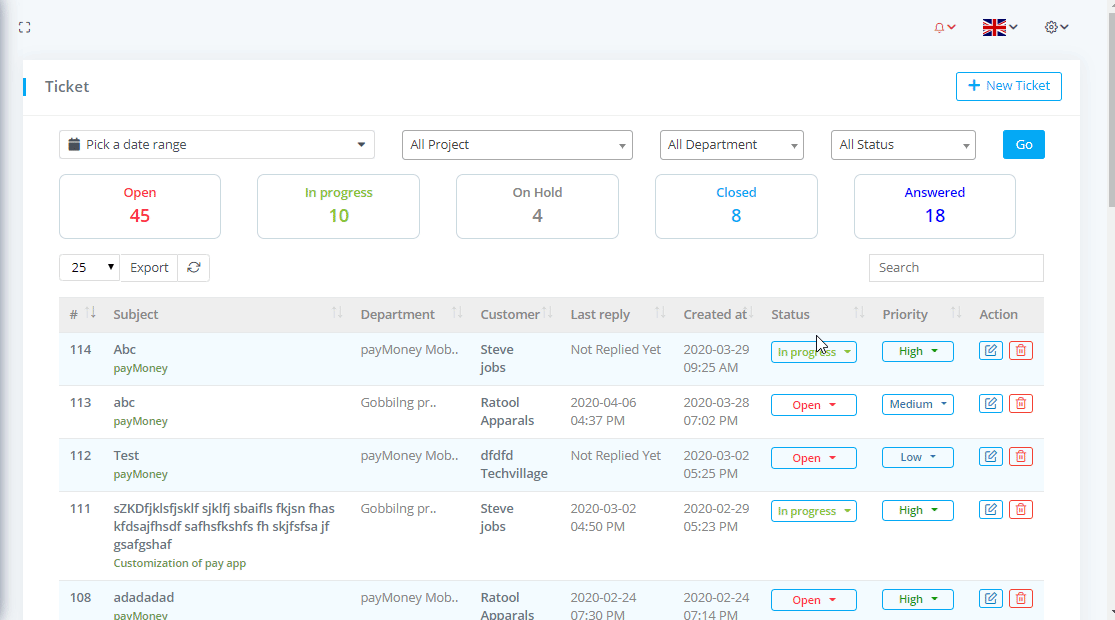This screenshot has height=620, width=1115.
Task: Click the New Ticket button
Action: [x=1008, y=86]
